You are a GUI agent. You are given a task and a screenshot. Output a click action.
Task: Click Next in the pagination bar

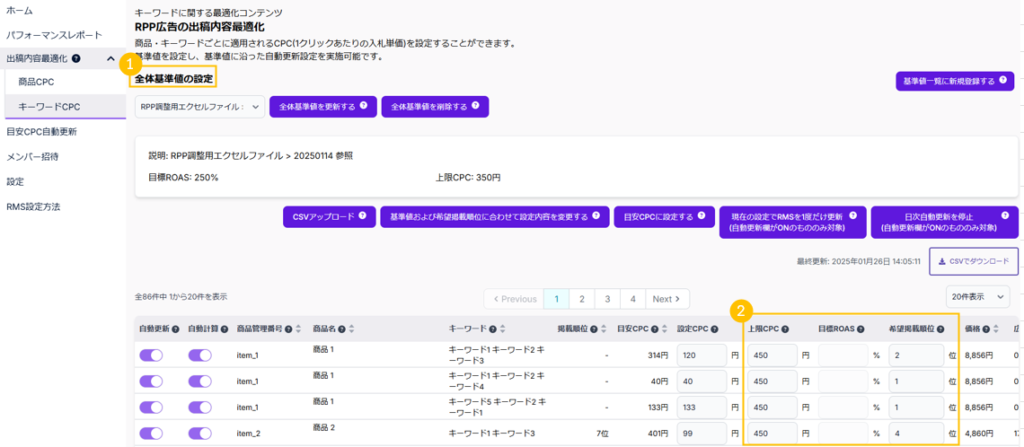[667, 298]
